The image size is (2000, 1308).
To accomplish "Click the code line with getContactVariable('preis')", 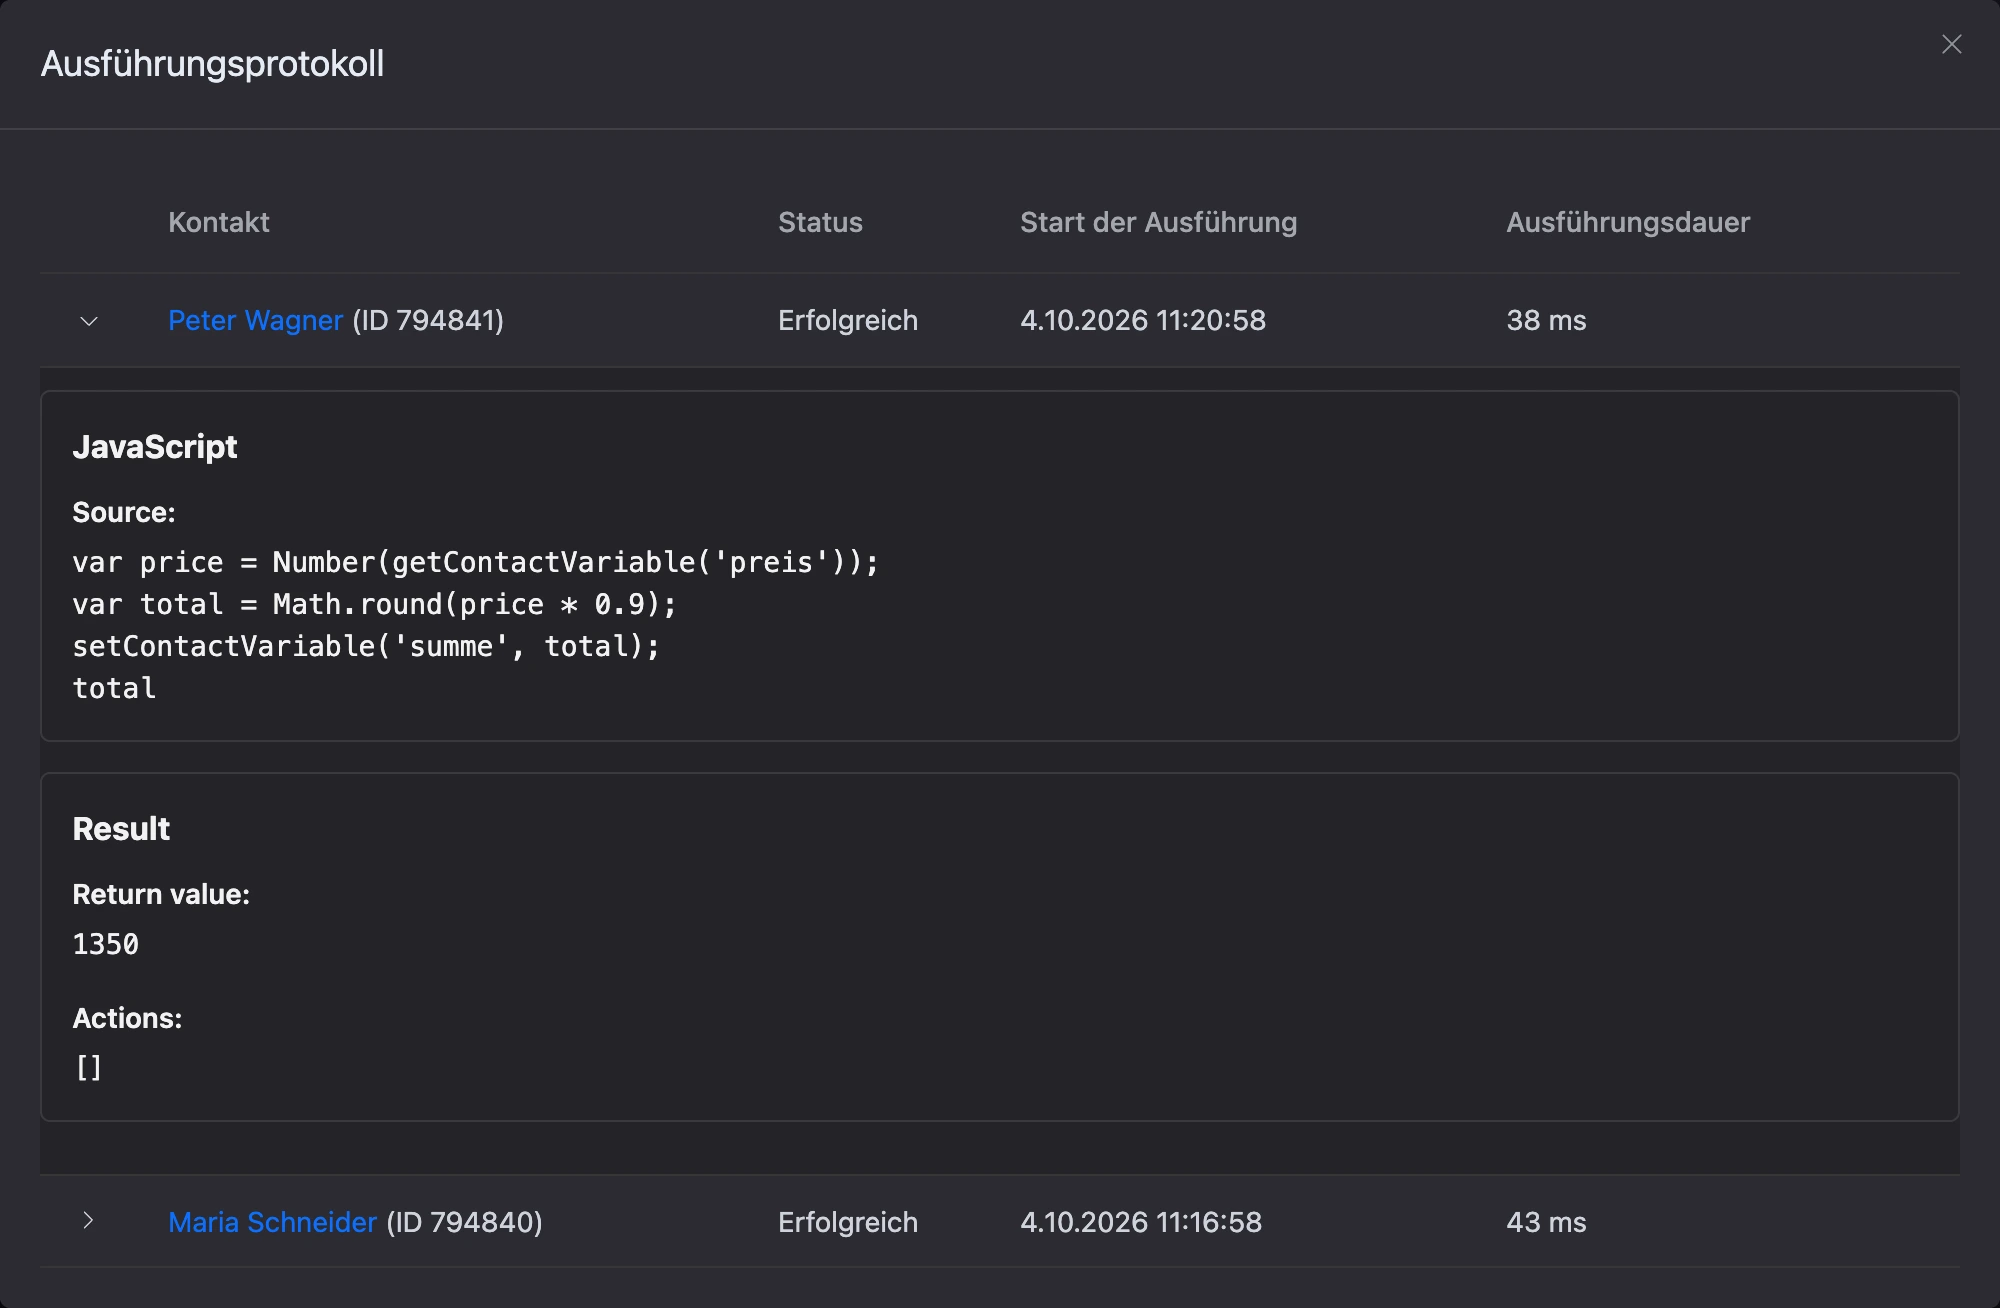I will pyautogui.click(x=476, y=562).
